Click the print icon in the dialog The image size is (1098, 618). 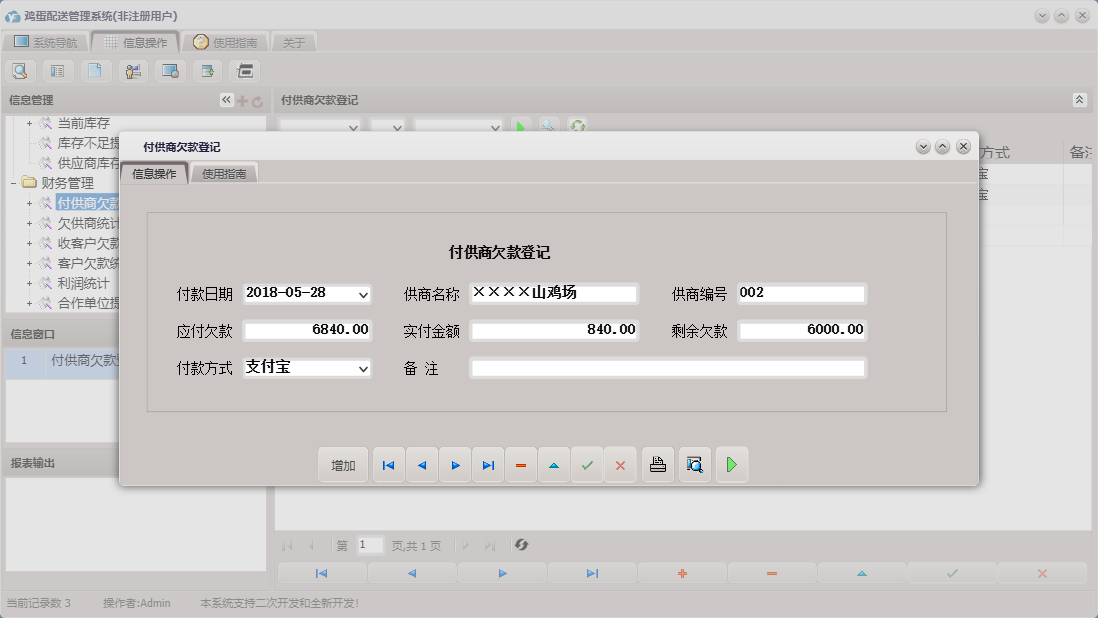coord(657,464)
